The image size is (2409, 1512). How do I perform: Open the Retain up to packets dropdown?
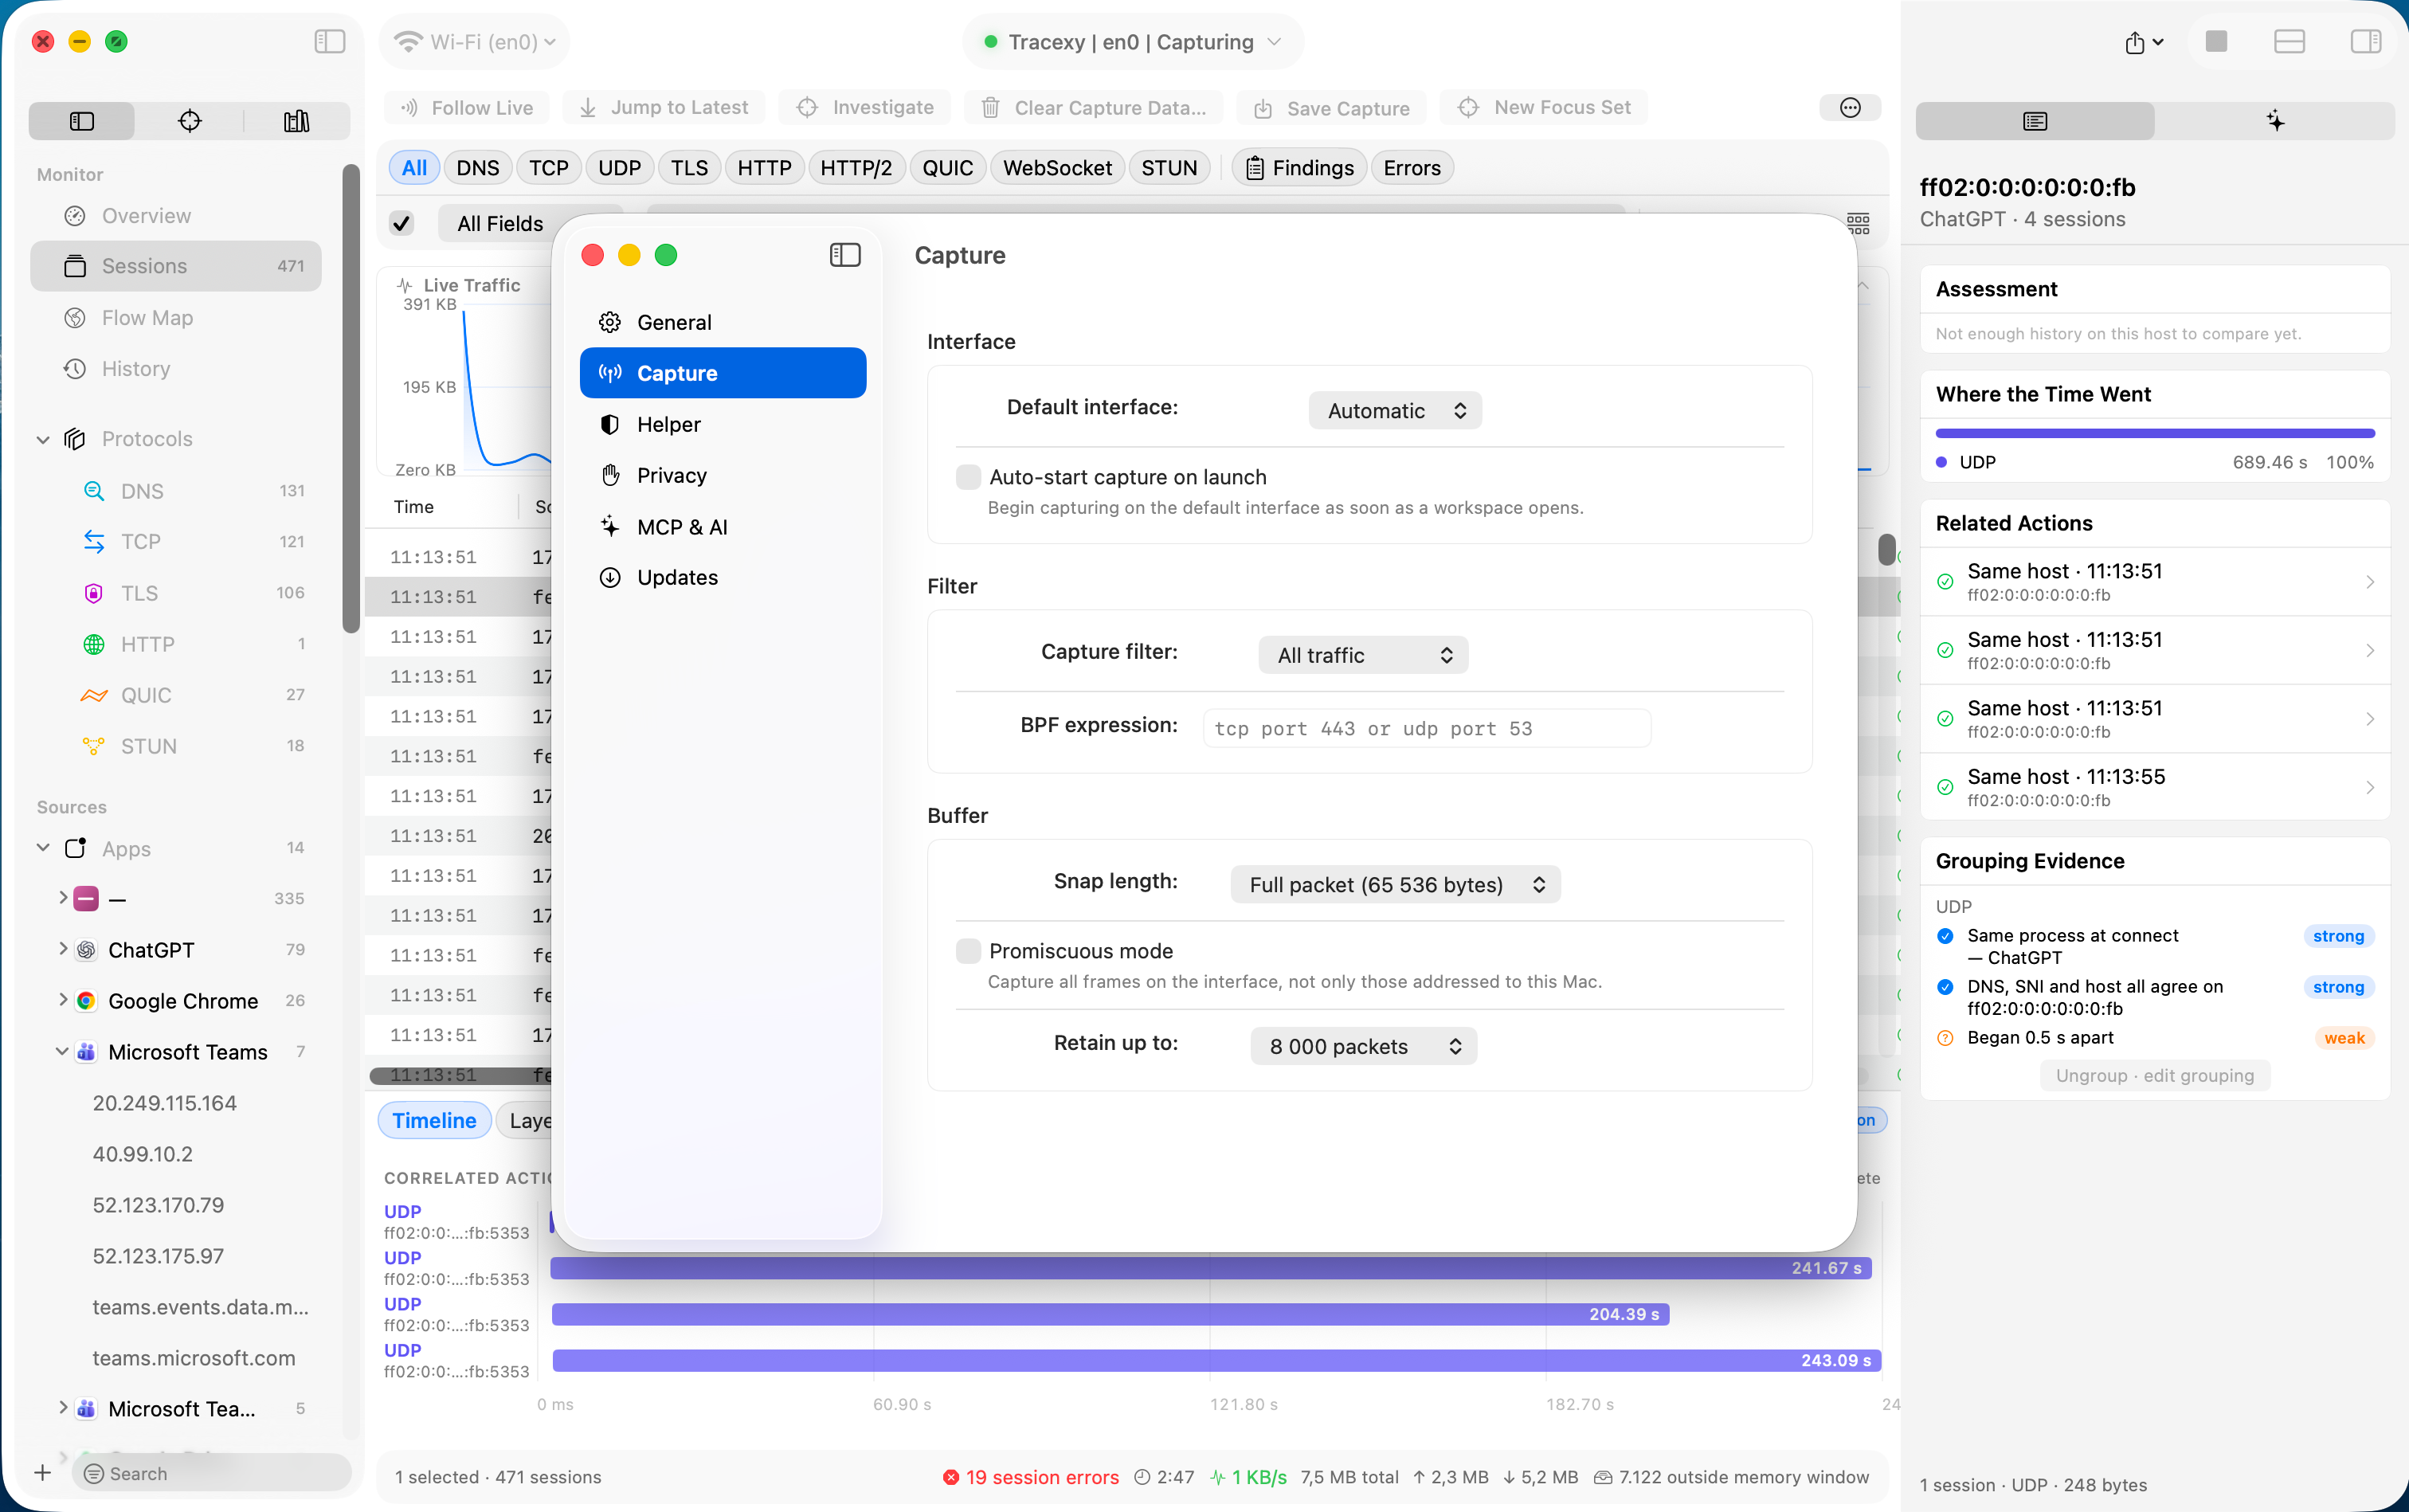(x=1363, y=1047)
